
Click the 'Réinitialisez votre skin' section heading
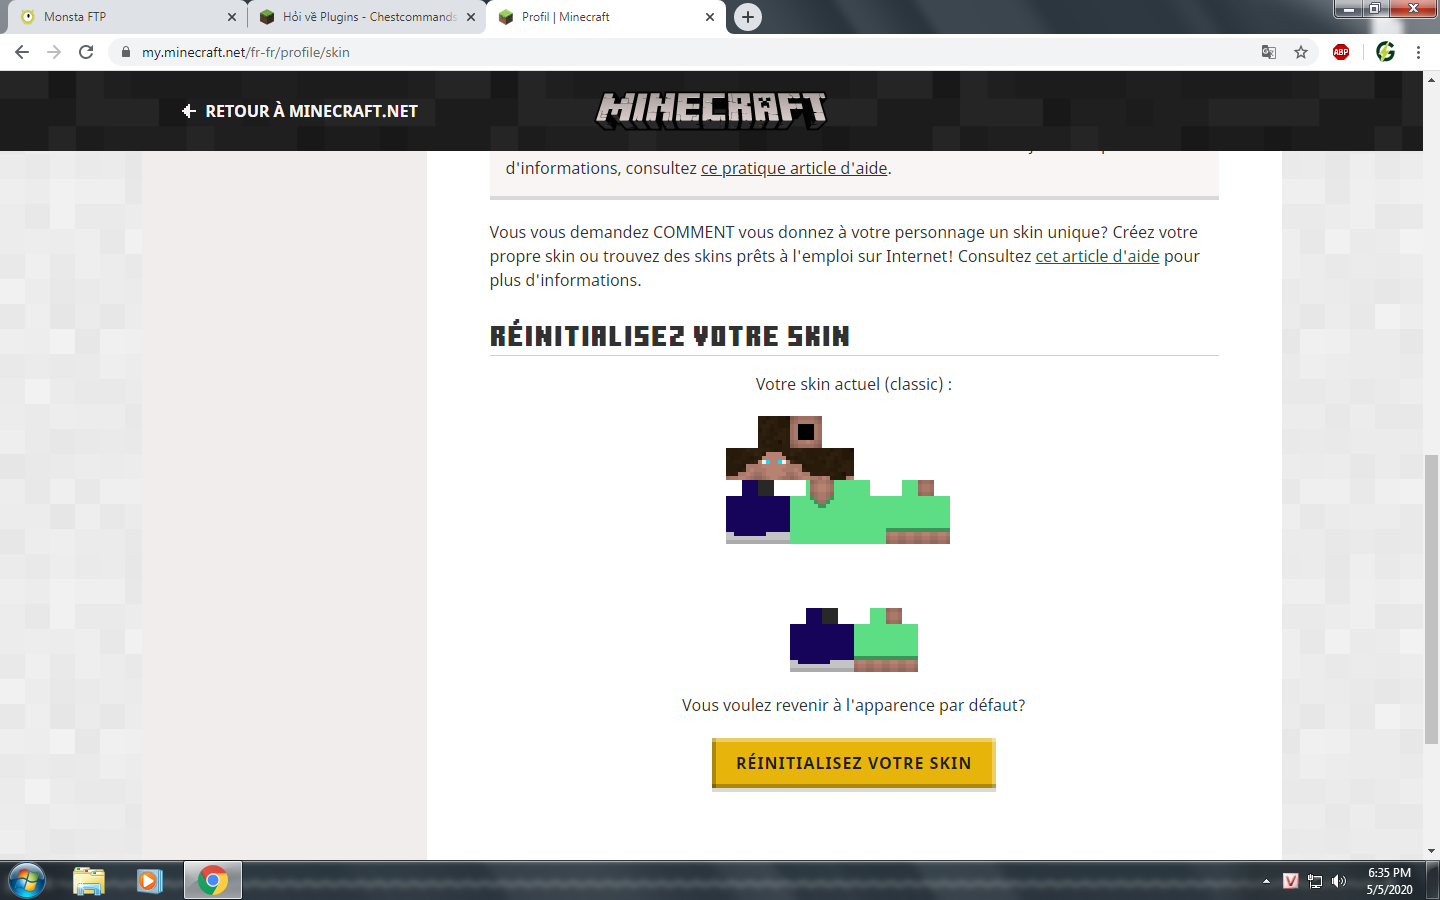670,336
